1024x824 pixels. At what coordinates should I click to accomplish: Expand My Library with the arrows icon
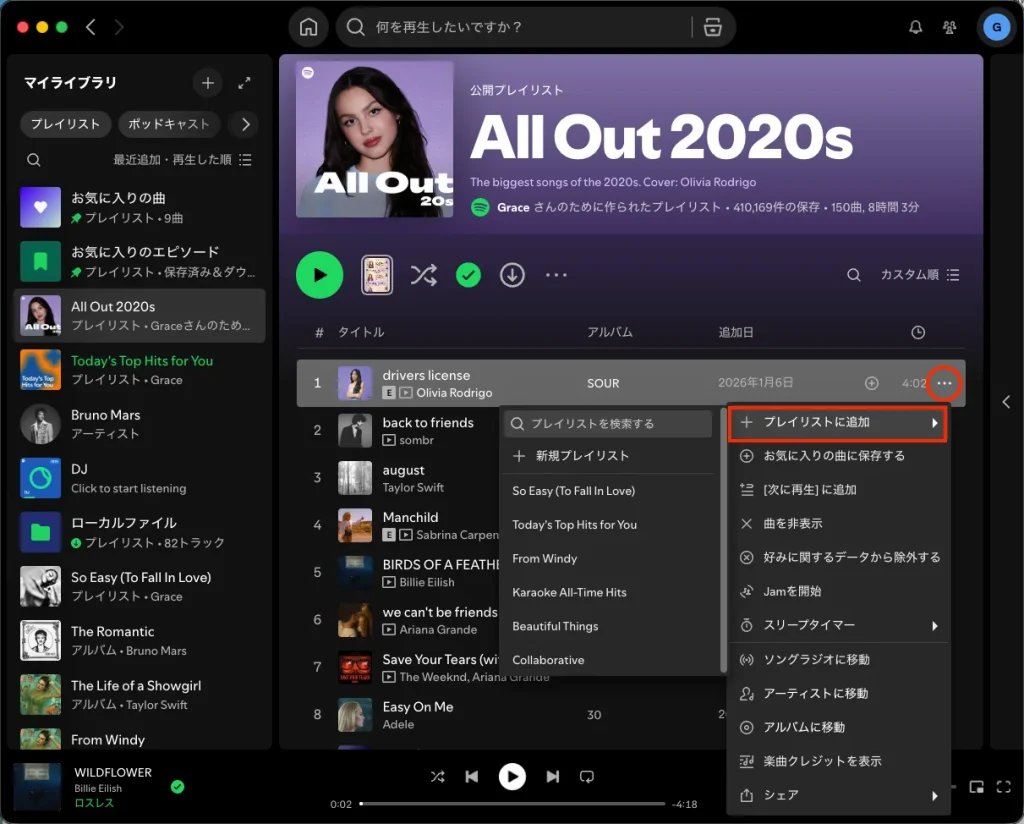coord(244,83)
